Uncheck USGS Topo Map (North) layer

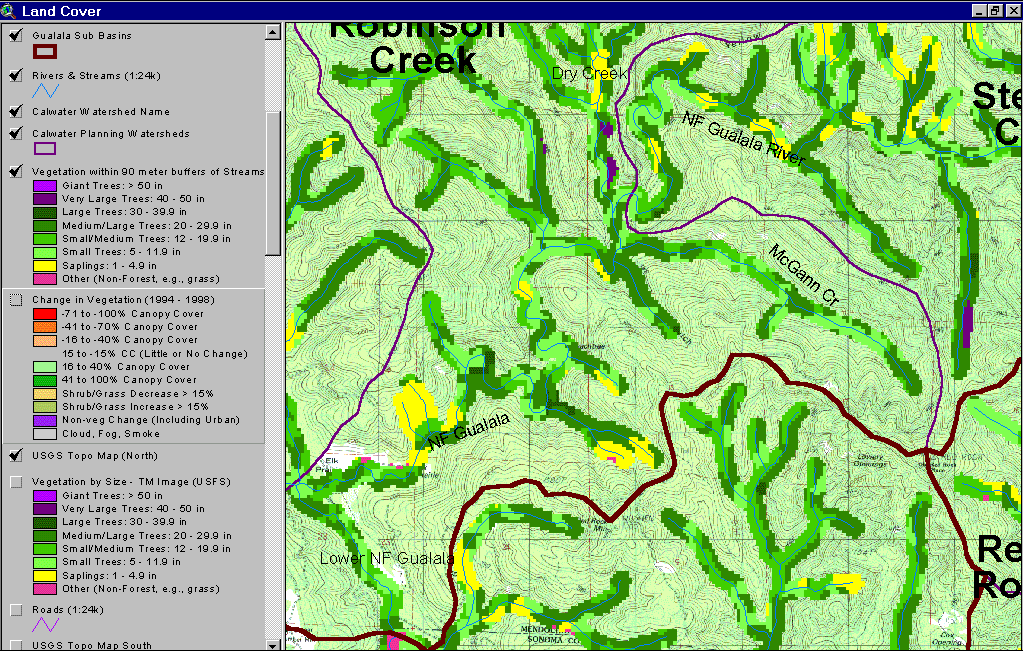pos(16,455)
